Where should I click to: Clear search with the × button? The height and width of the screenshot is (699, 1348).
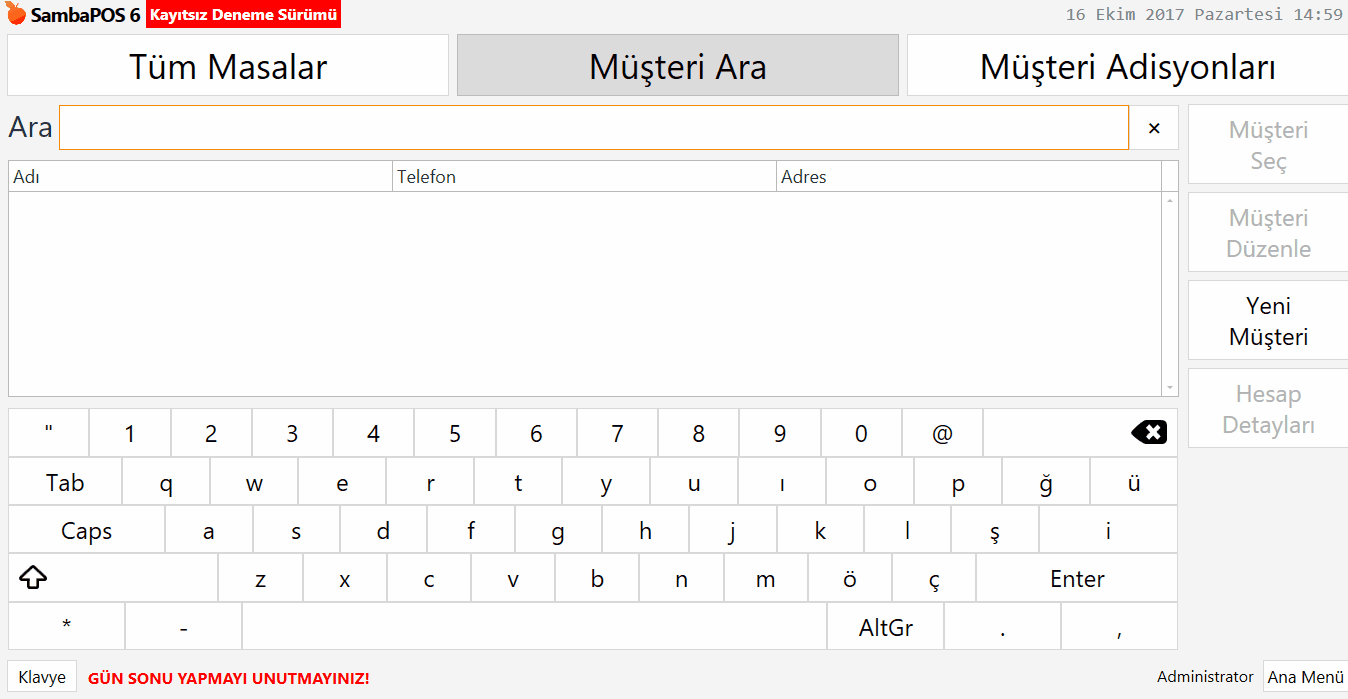[x=1154, y=128]
